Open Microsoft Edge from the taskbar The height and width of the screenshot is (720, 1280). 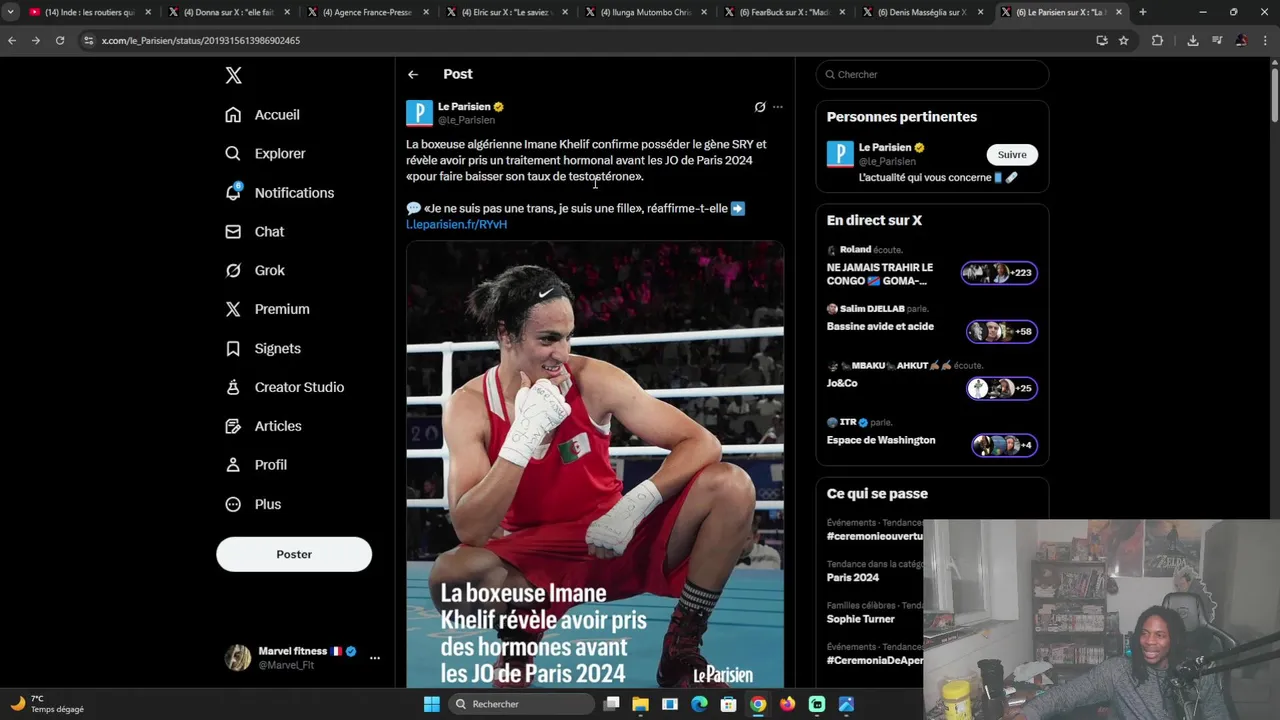699,704
